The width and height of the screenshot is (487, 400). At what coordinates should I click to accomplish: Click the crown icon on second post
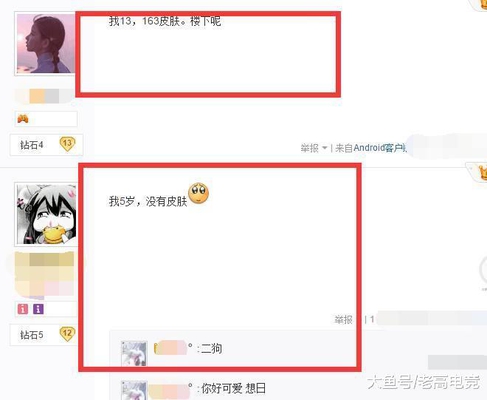(482, 173)
